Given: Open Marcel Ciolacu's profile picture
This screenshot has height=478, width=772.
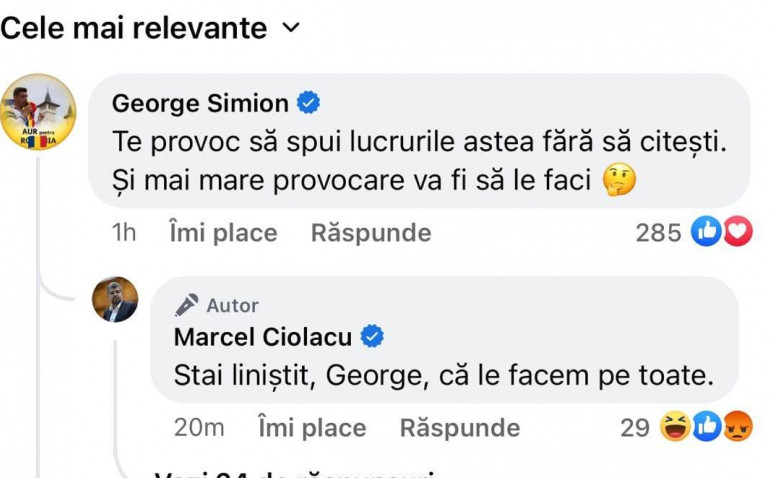Looking at the screenshot, I should pos(115,299).
